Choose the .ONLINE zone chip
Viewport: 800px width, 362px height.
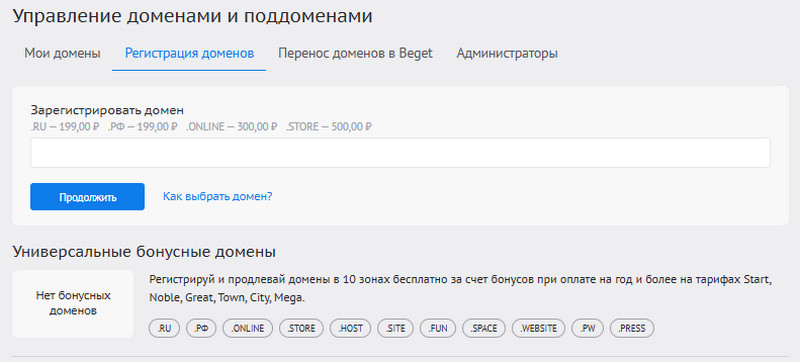coord(247,328)
